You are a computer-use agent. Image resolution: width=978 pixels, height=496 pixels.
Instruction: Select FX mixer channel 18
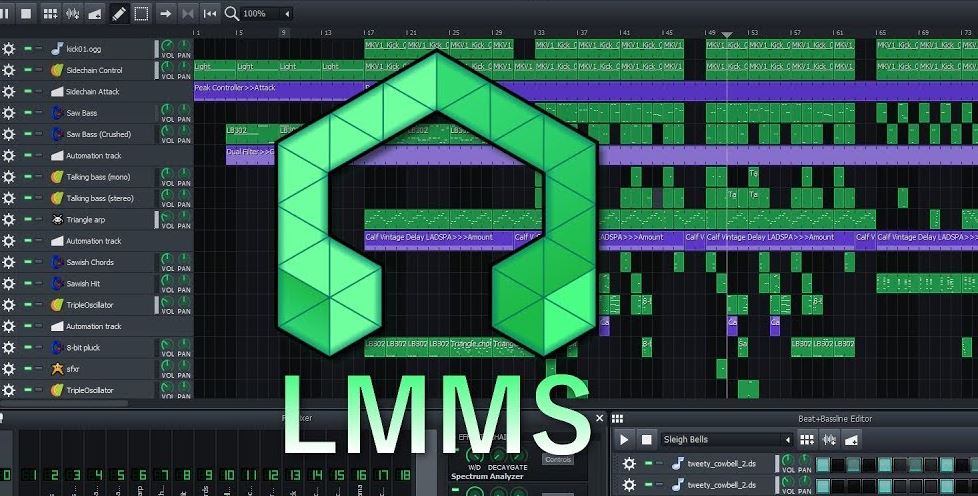pyautogui.click(x=405, y=475)
